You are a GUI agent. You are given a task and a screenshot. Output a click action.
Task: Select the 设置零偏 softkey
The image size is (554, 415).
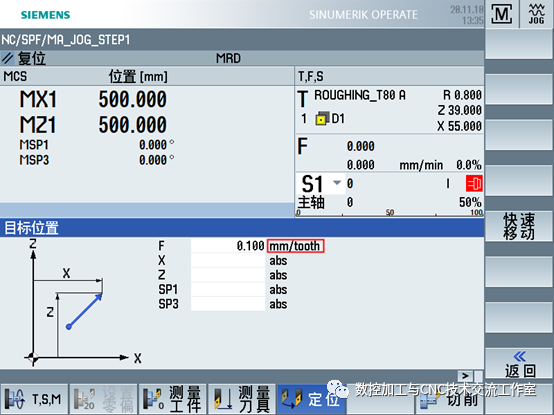[104, 399]
